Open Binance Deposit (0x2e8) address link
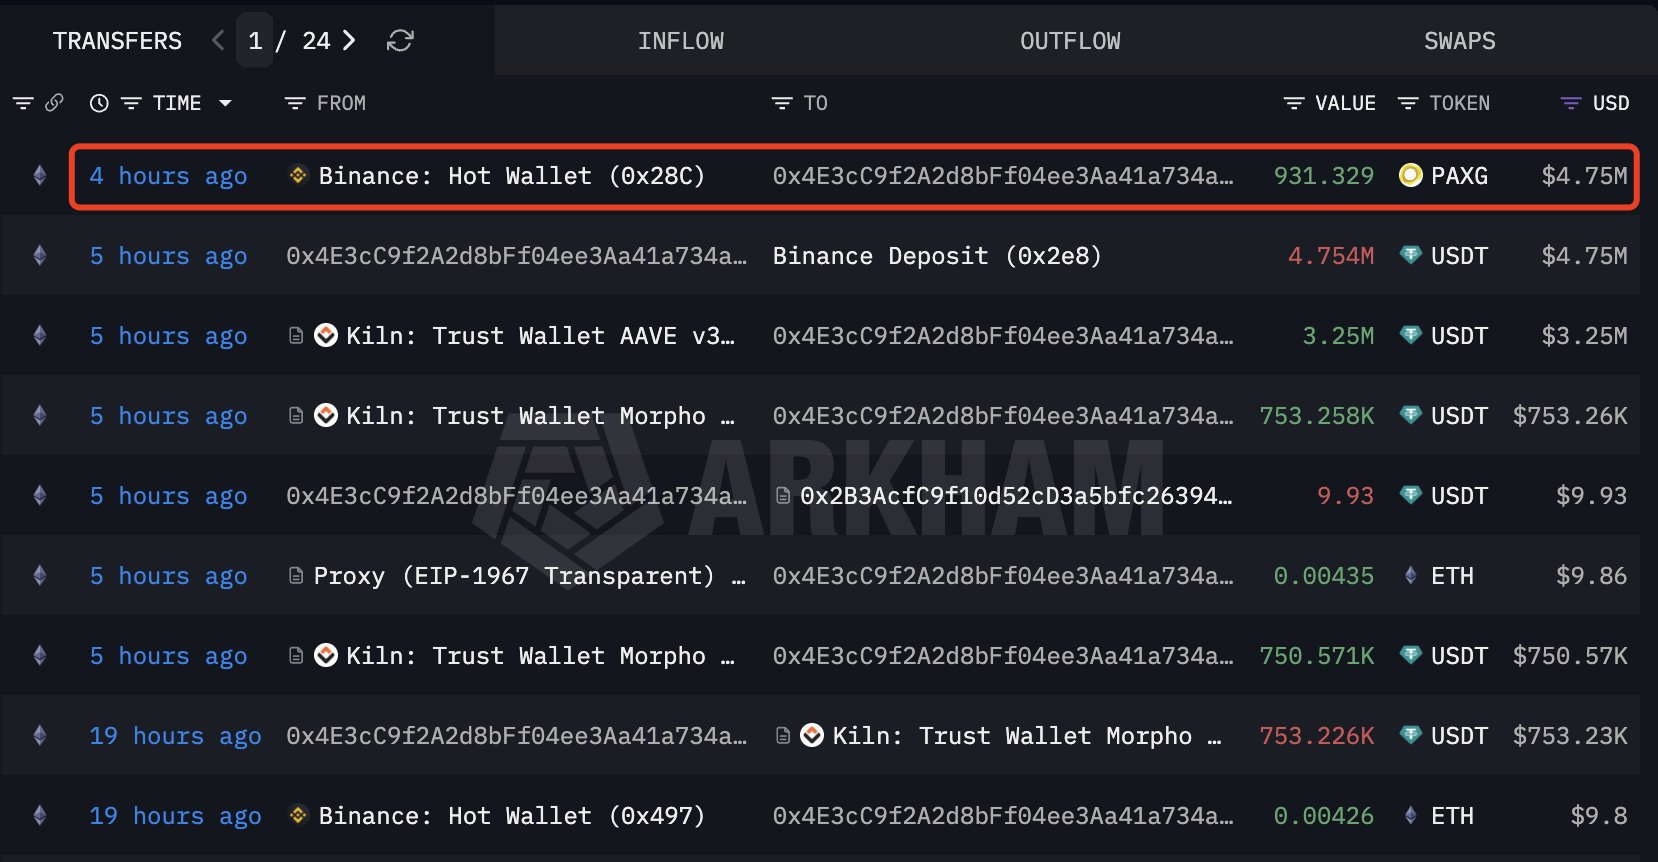This screenshot has width=1658, height=862. pos(937,256)
